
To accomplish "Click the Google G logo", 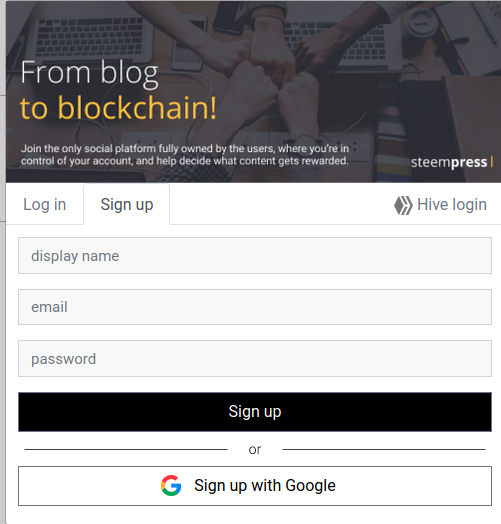I will [x=171, y=485].
